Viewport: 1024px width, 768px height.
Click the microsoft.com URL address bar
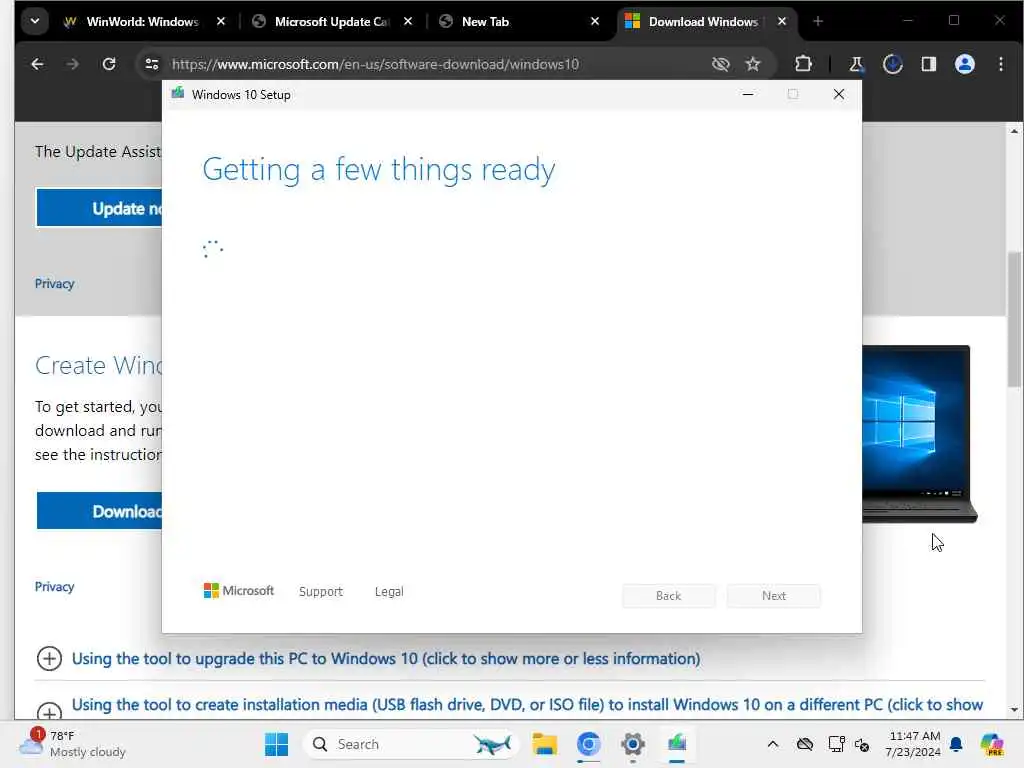[375, 64]
